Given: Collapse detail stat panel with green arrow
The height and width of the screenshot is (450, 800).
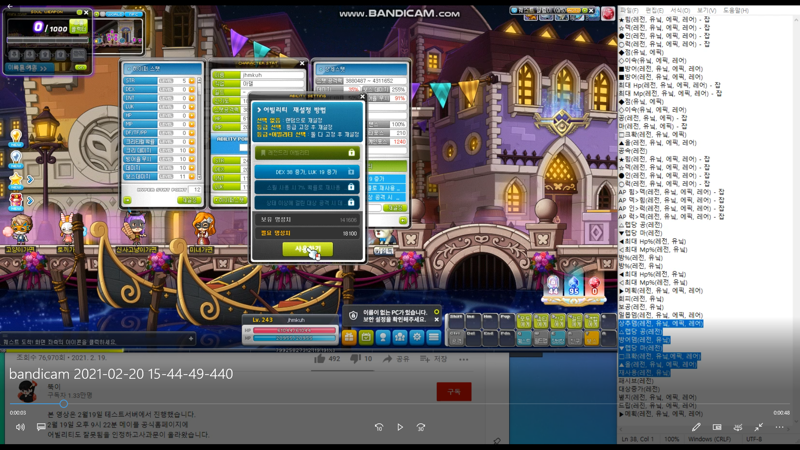Looking at the screenshot, I should pyautogui.click(x=403, y=220).
